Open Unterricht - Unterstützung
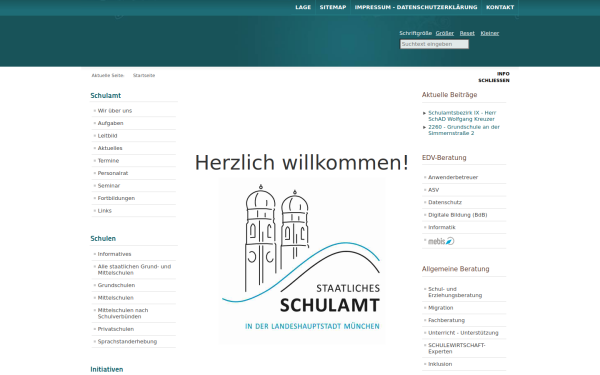 pyautogui.click(x=463, y=333)
